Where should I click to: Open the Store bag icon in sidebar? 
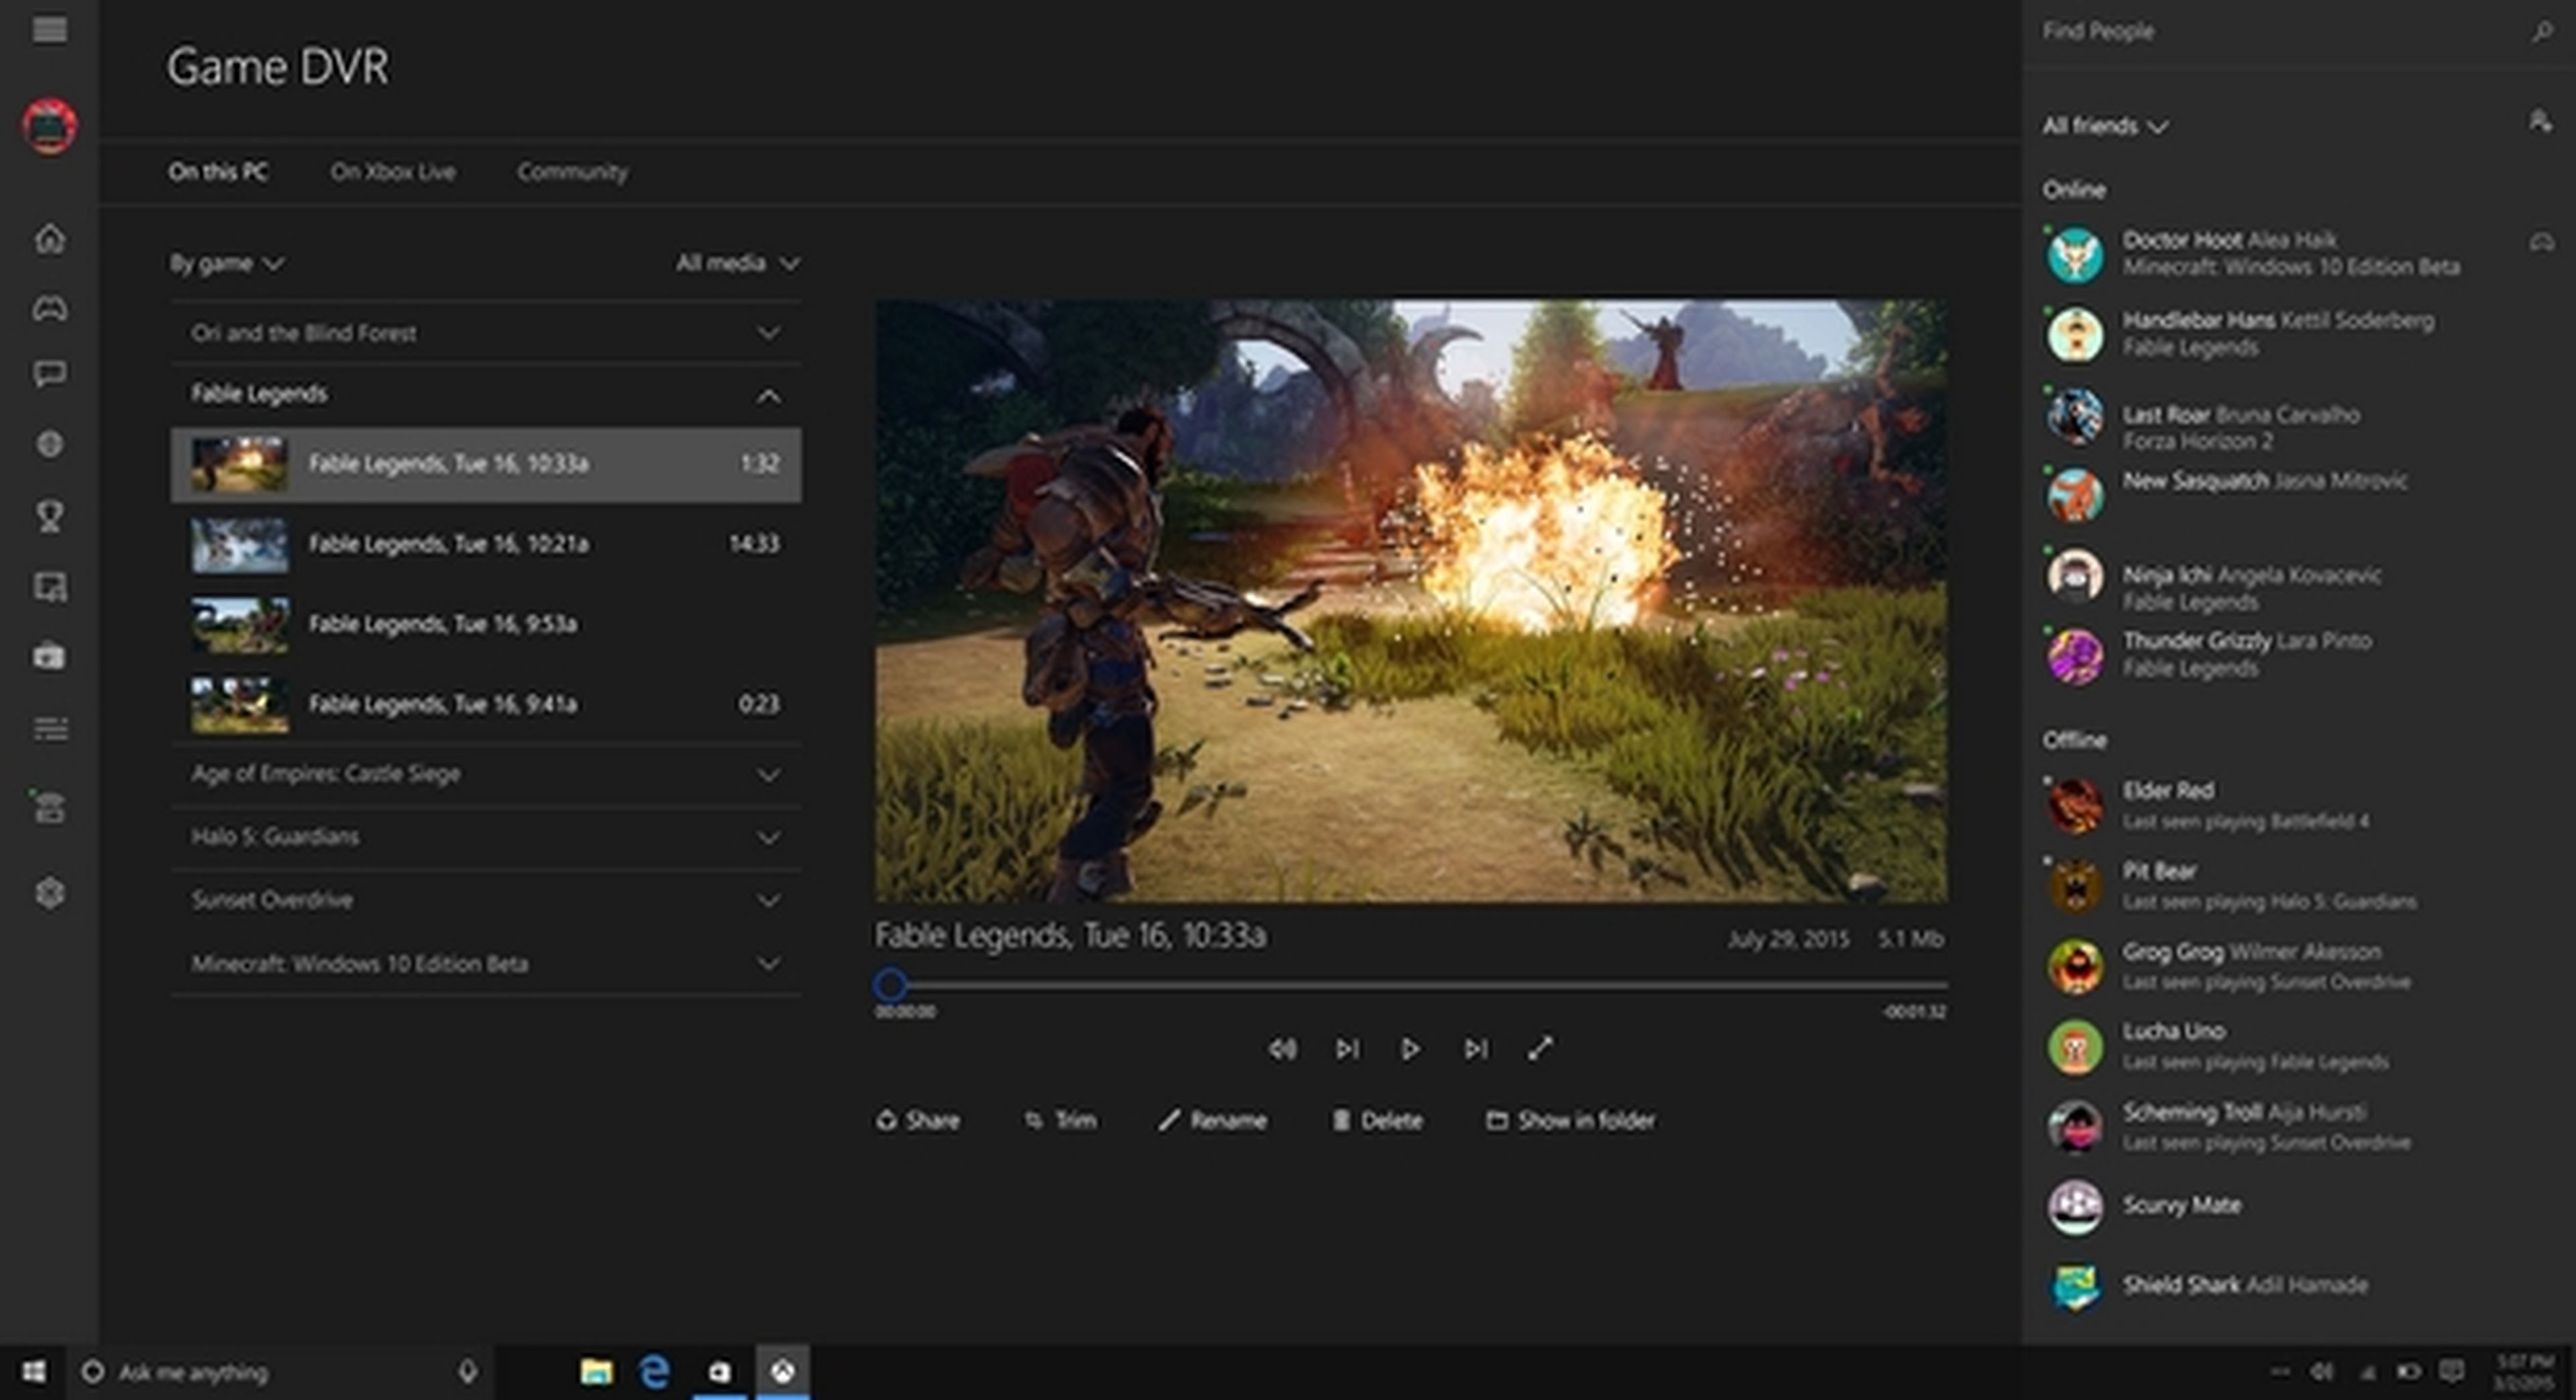point(50,656)
